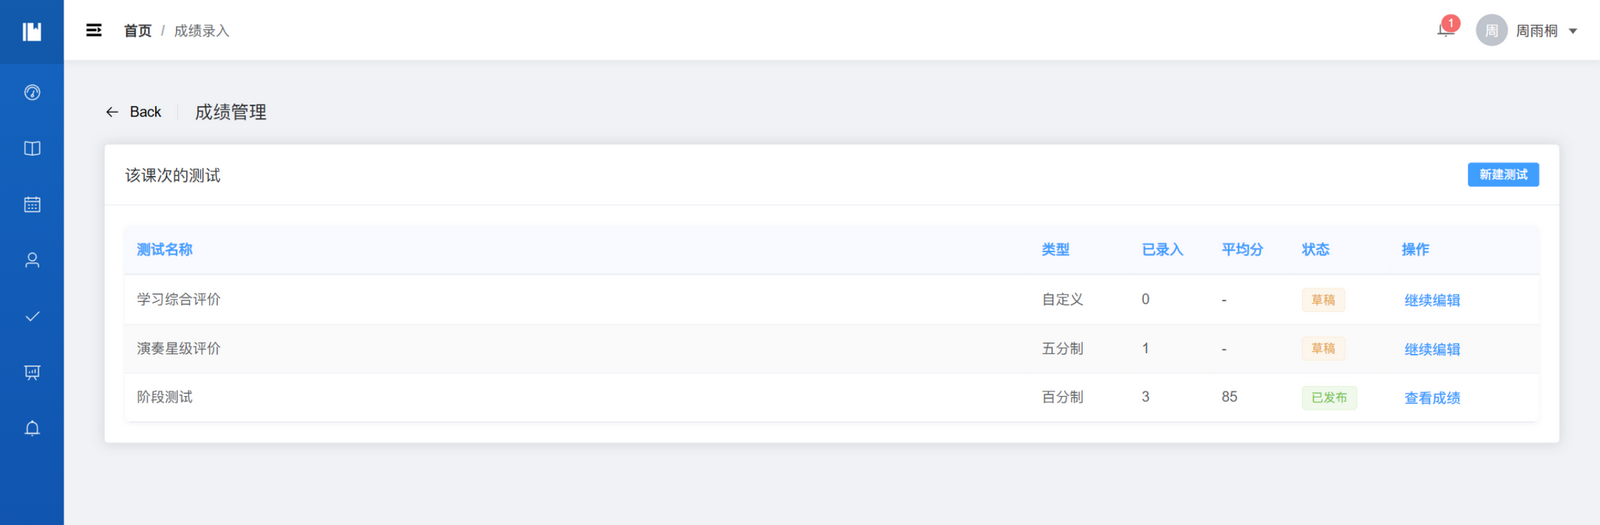Go to 首页 breadcrumb
Viewport: 1600px width, 525px height.
(x=138, y=31)
